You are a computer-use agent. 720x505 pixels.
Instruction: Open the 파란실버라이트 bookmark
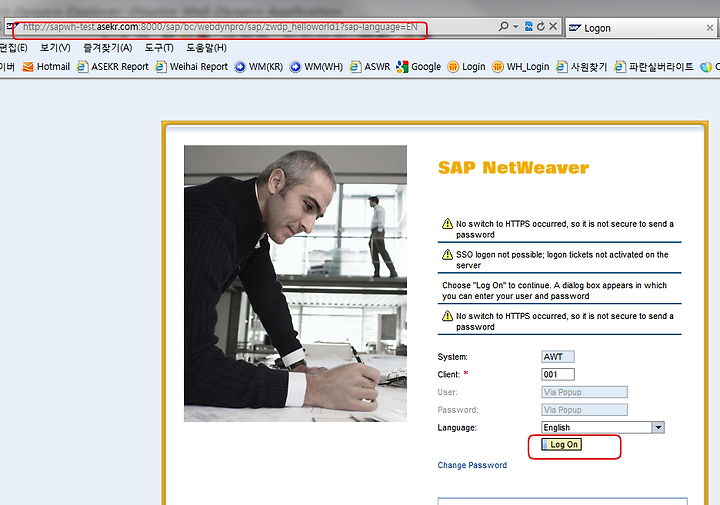(x=654, y=67)
